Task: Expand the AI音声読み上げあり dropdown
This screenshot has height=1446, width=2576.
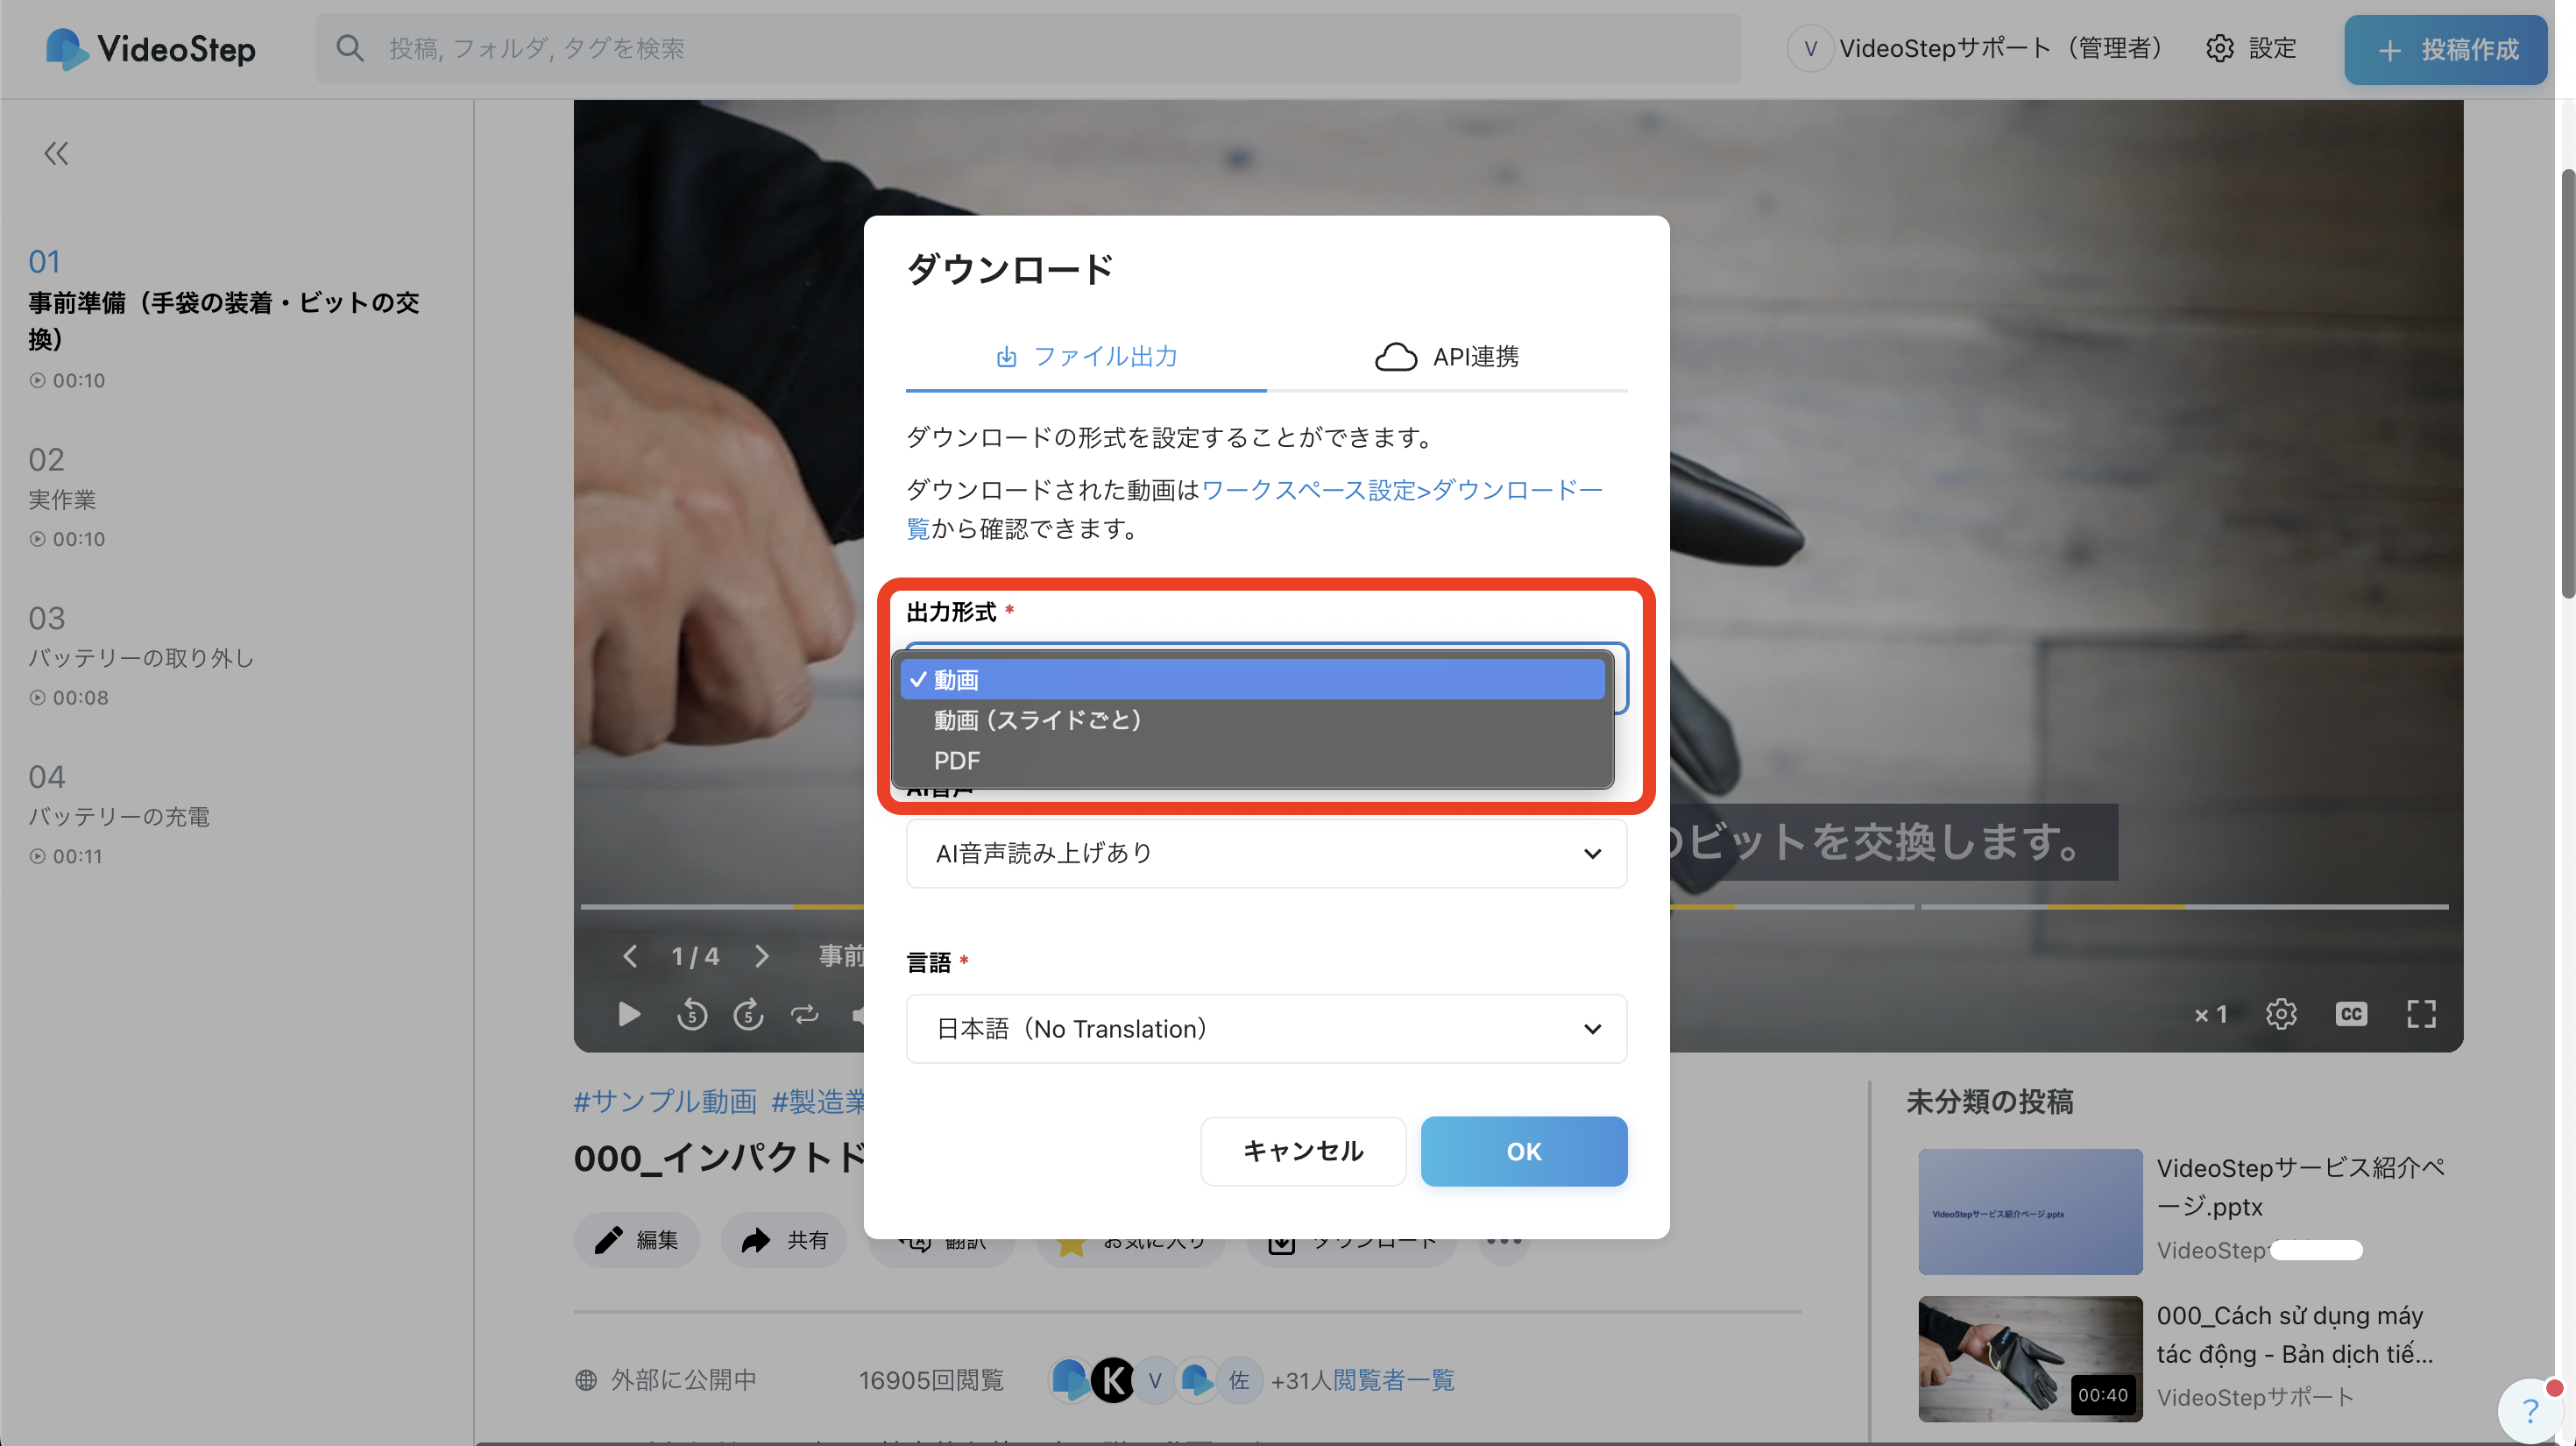Action: click(x=1265, y=853)
